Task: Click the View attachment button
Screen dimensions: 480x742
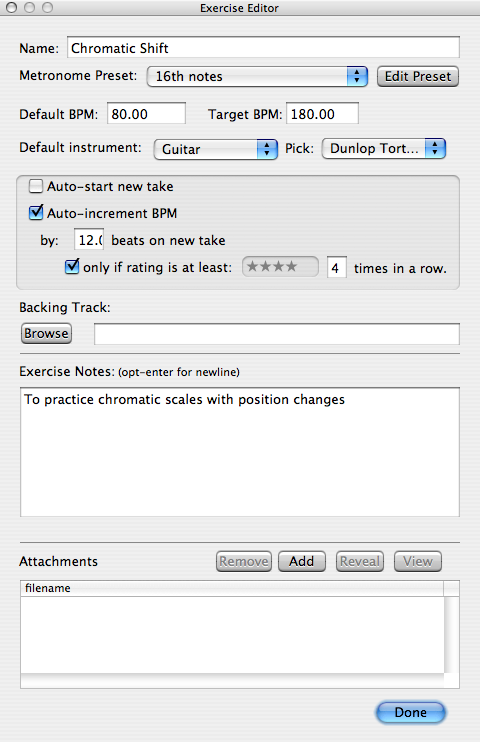Action: click(x=418, y=561)
